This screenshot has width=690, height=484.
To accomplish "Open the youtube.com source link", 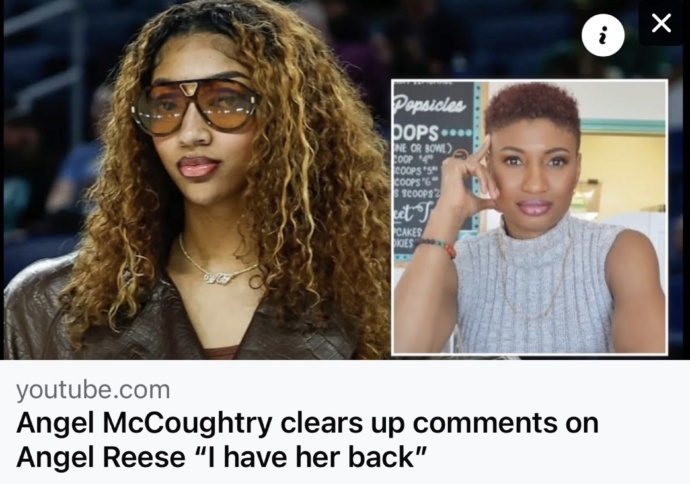I will pos(93,390).
